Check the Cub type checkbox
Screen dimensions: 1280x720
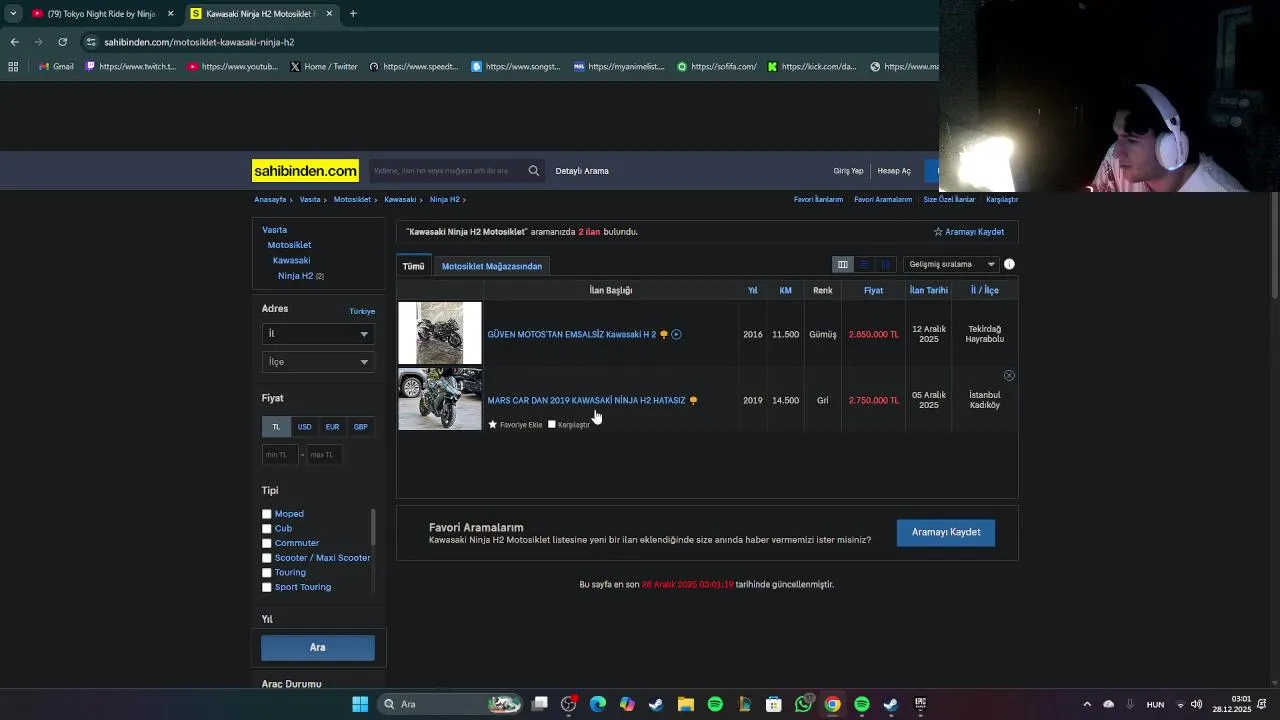(267, 528)
